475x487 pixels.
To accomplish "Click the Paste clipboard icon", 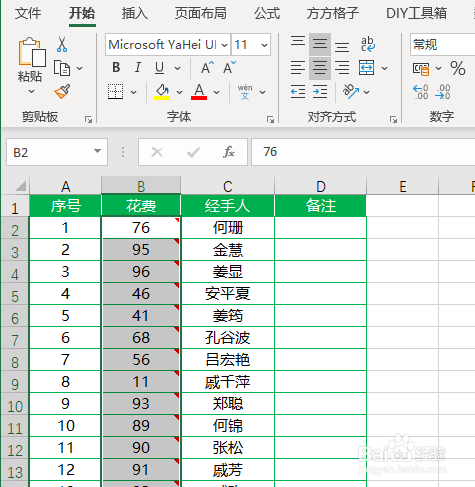I will point(32,52).
